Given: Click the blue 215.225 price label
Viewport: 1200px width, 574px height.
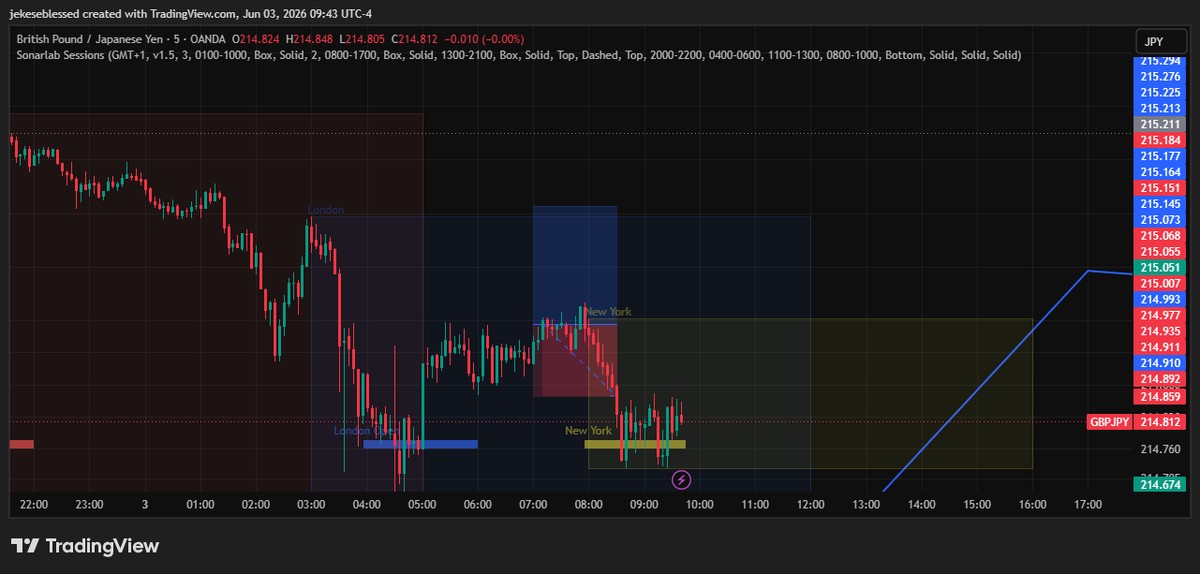Looking at the screenshot, I should pos(1160,92).
